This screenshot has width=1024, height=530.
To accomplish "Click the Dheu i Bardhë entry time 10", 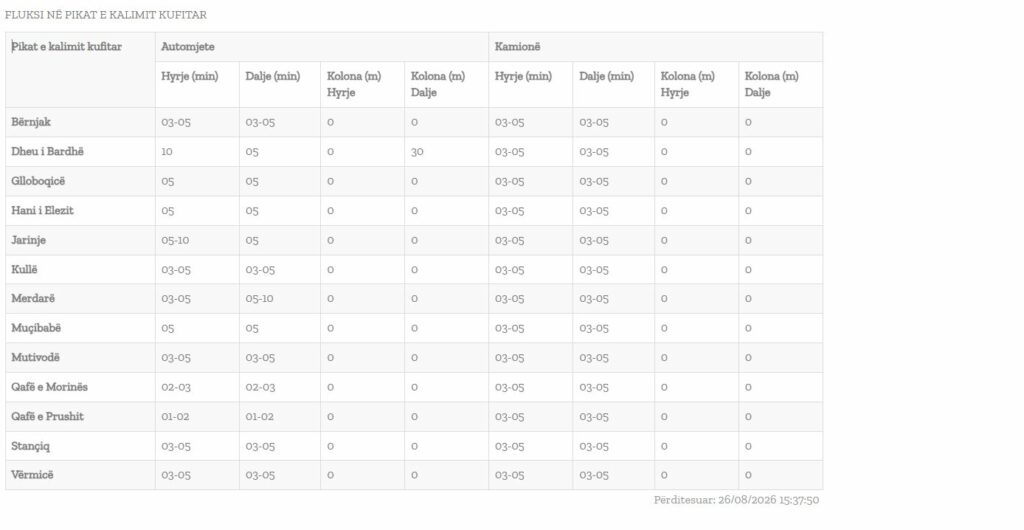I will tap(167, 151).
